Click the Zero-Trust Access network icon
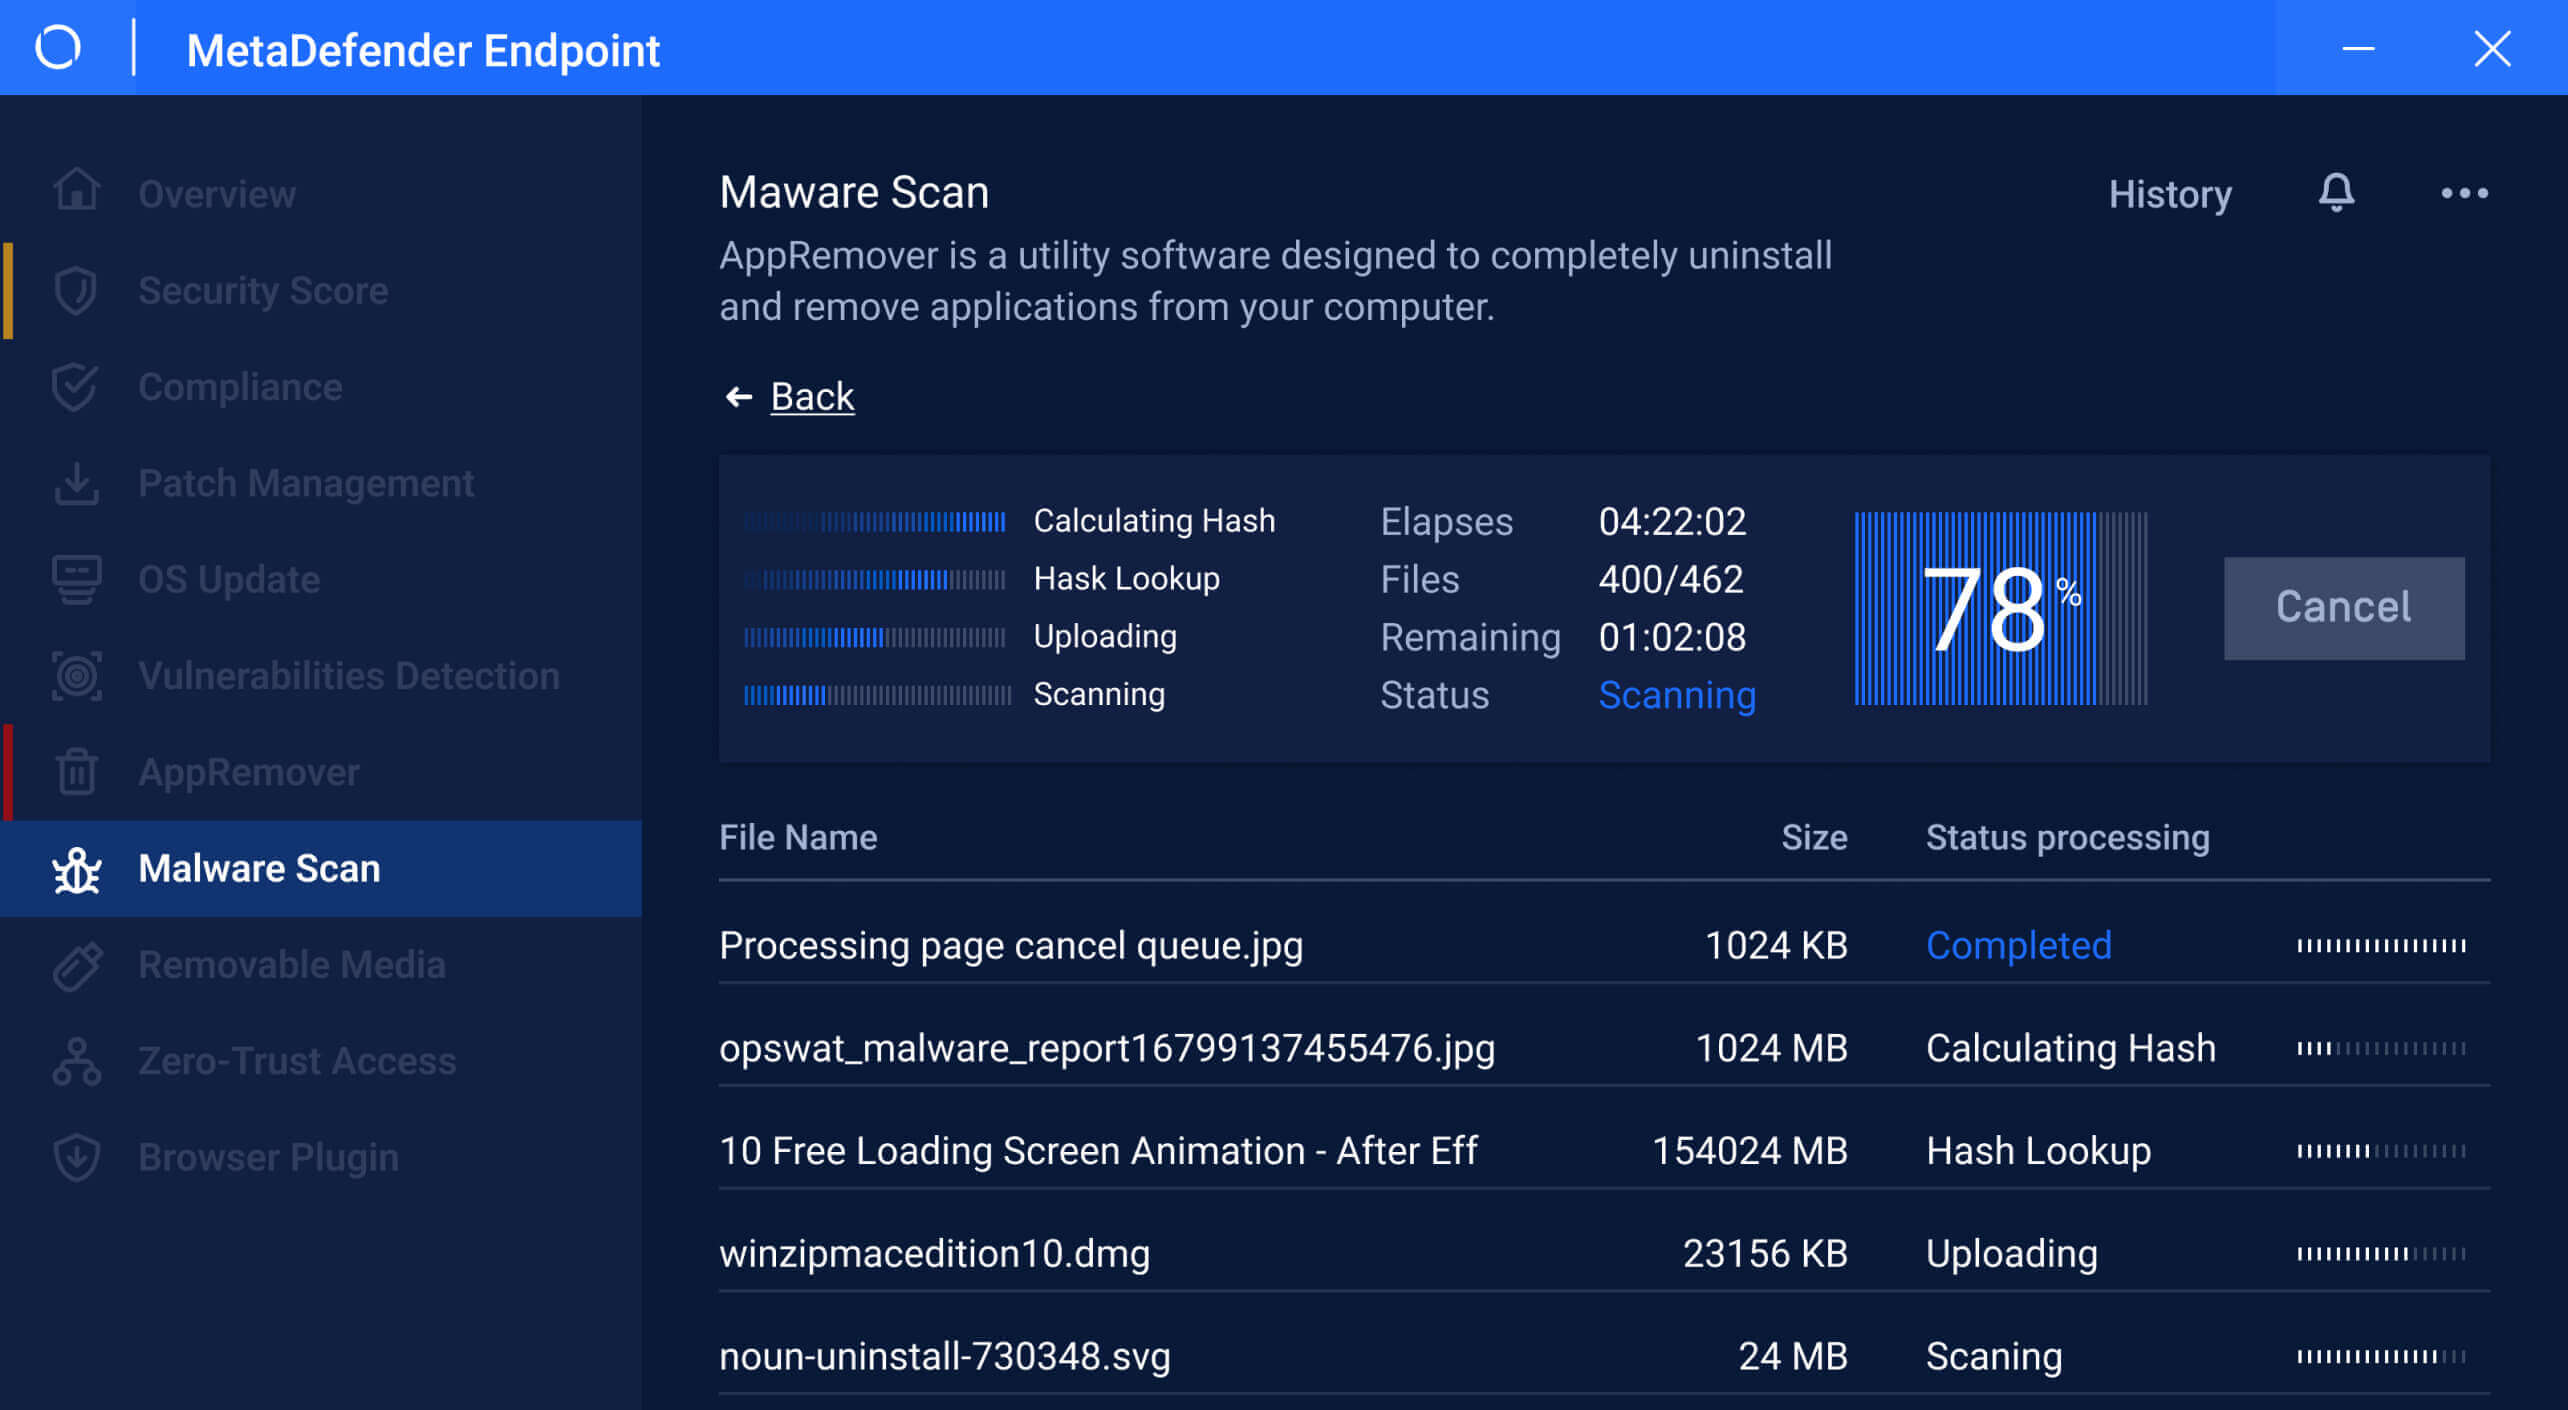The height and width of the screenshot is (1410, 2568). pos(76,1061)
